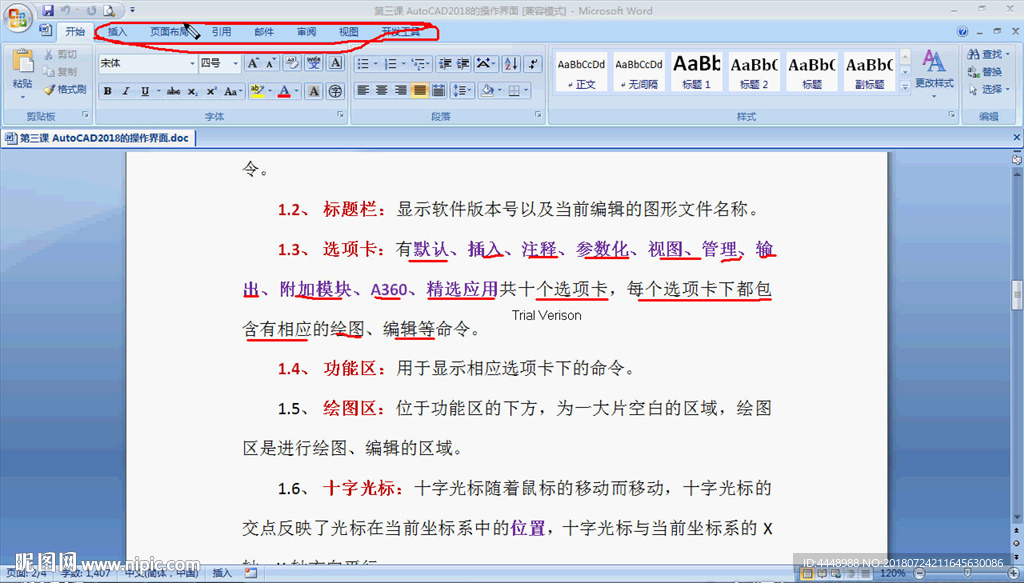The image size is (1024, 583).
Task: Open the phonetic guide tool
Action: 314,63
